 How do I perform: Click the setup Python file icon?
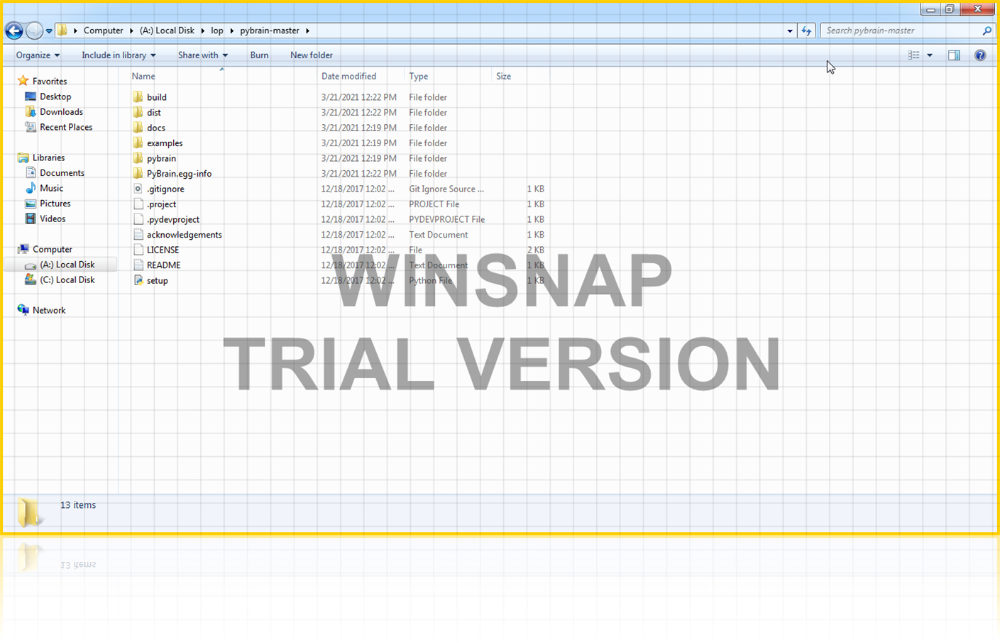click(138, 281)
